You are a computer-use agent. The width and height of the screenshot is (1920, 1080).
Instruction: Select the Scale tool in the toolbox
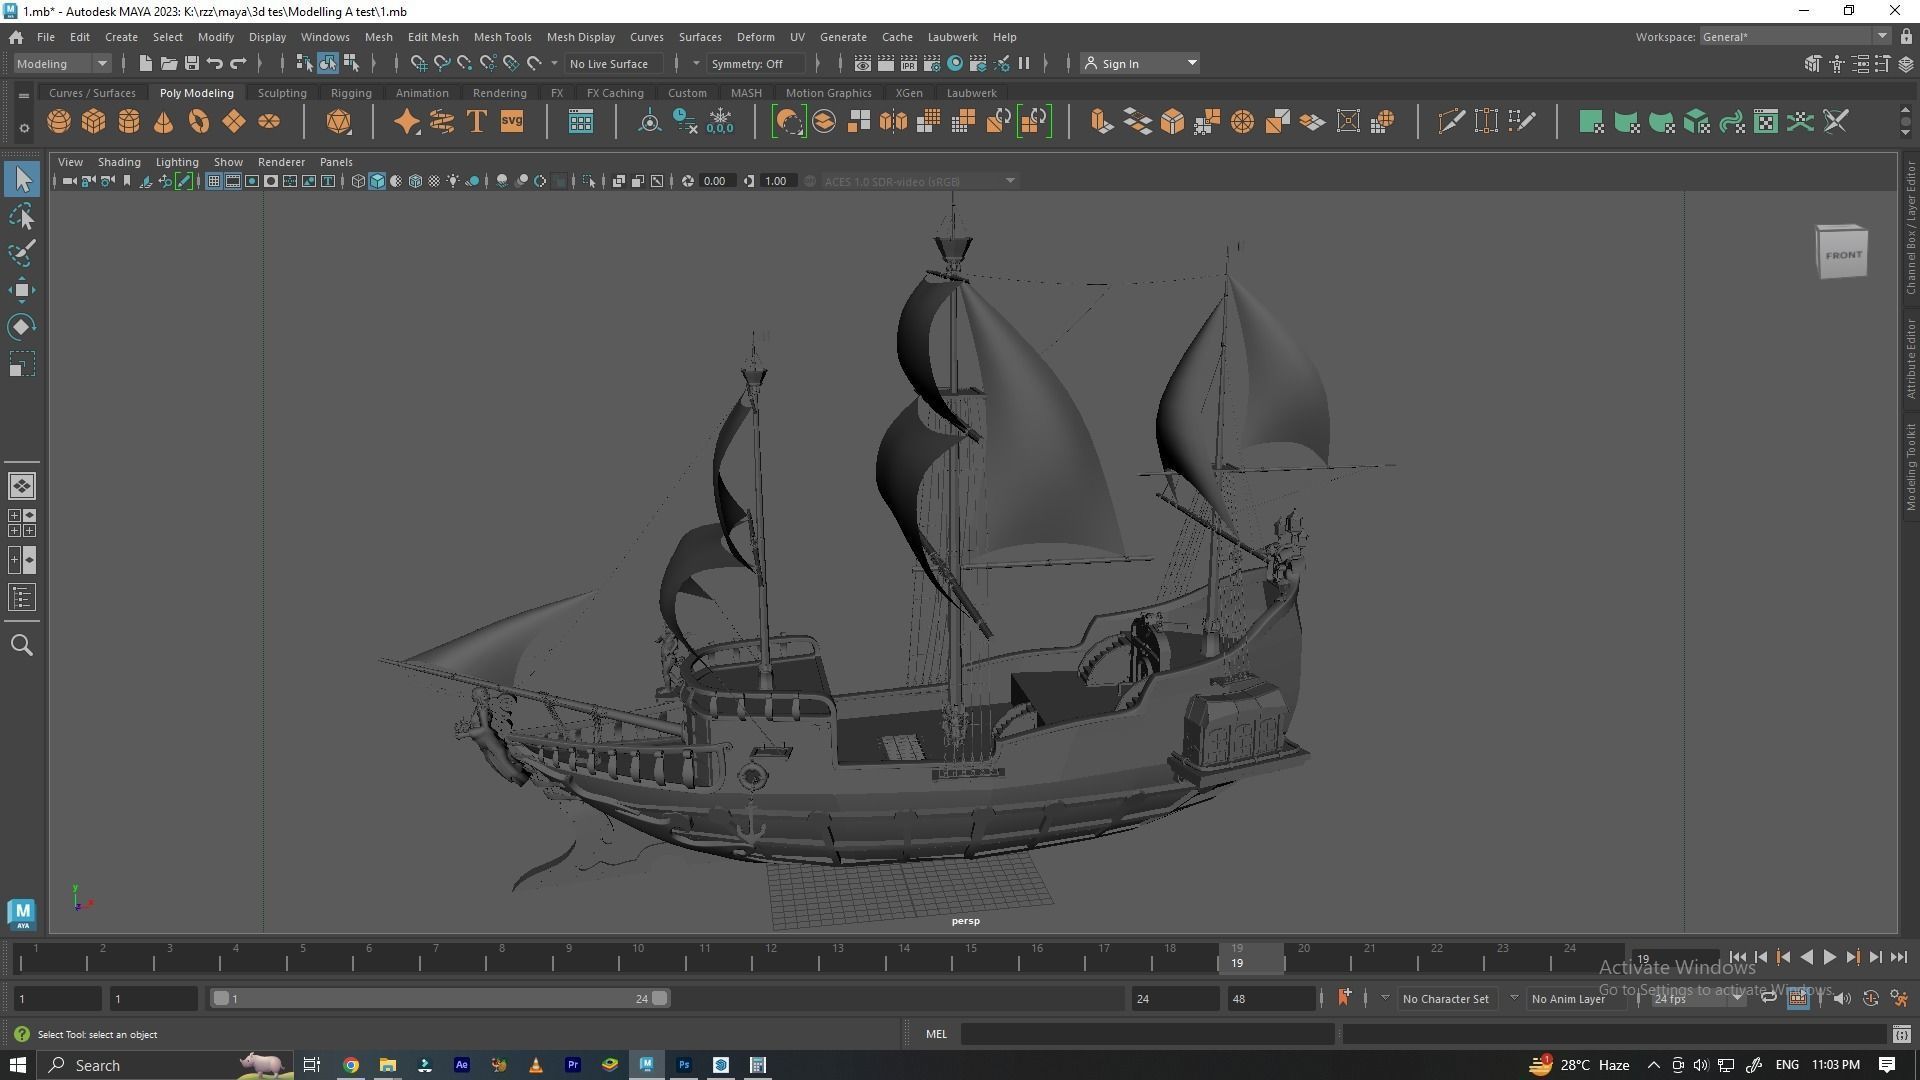[22, 364]
